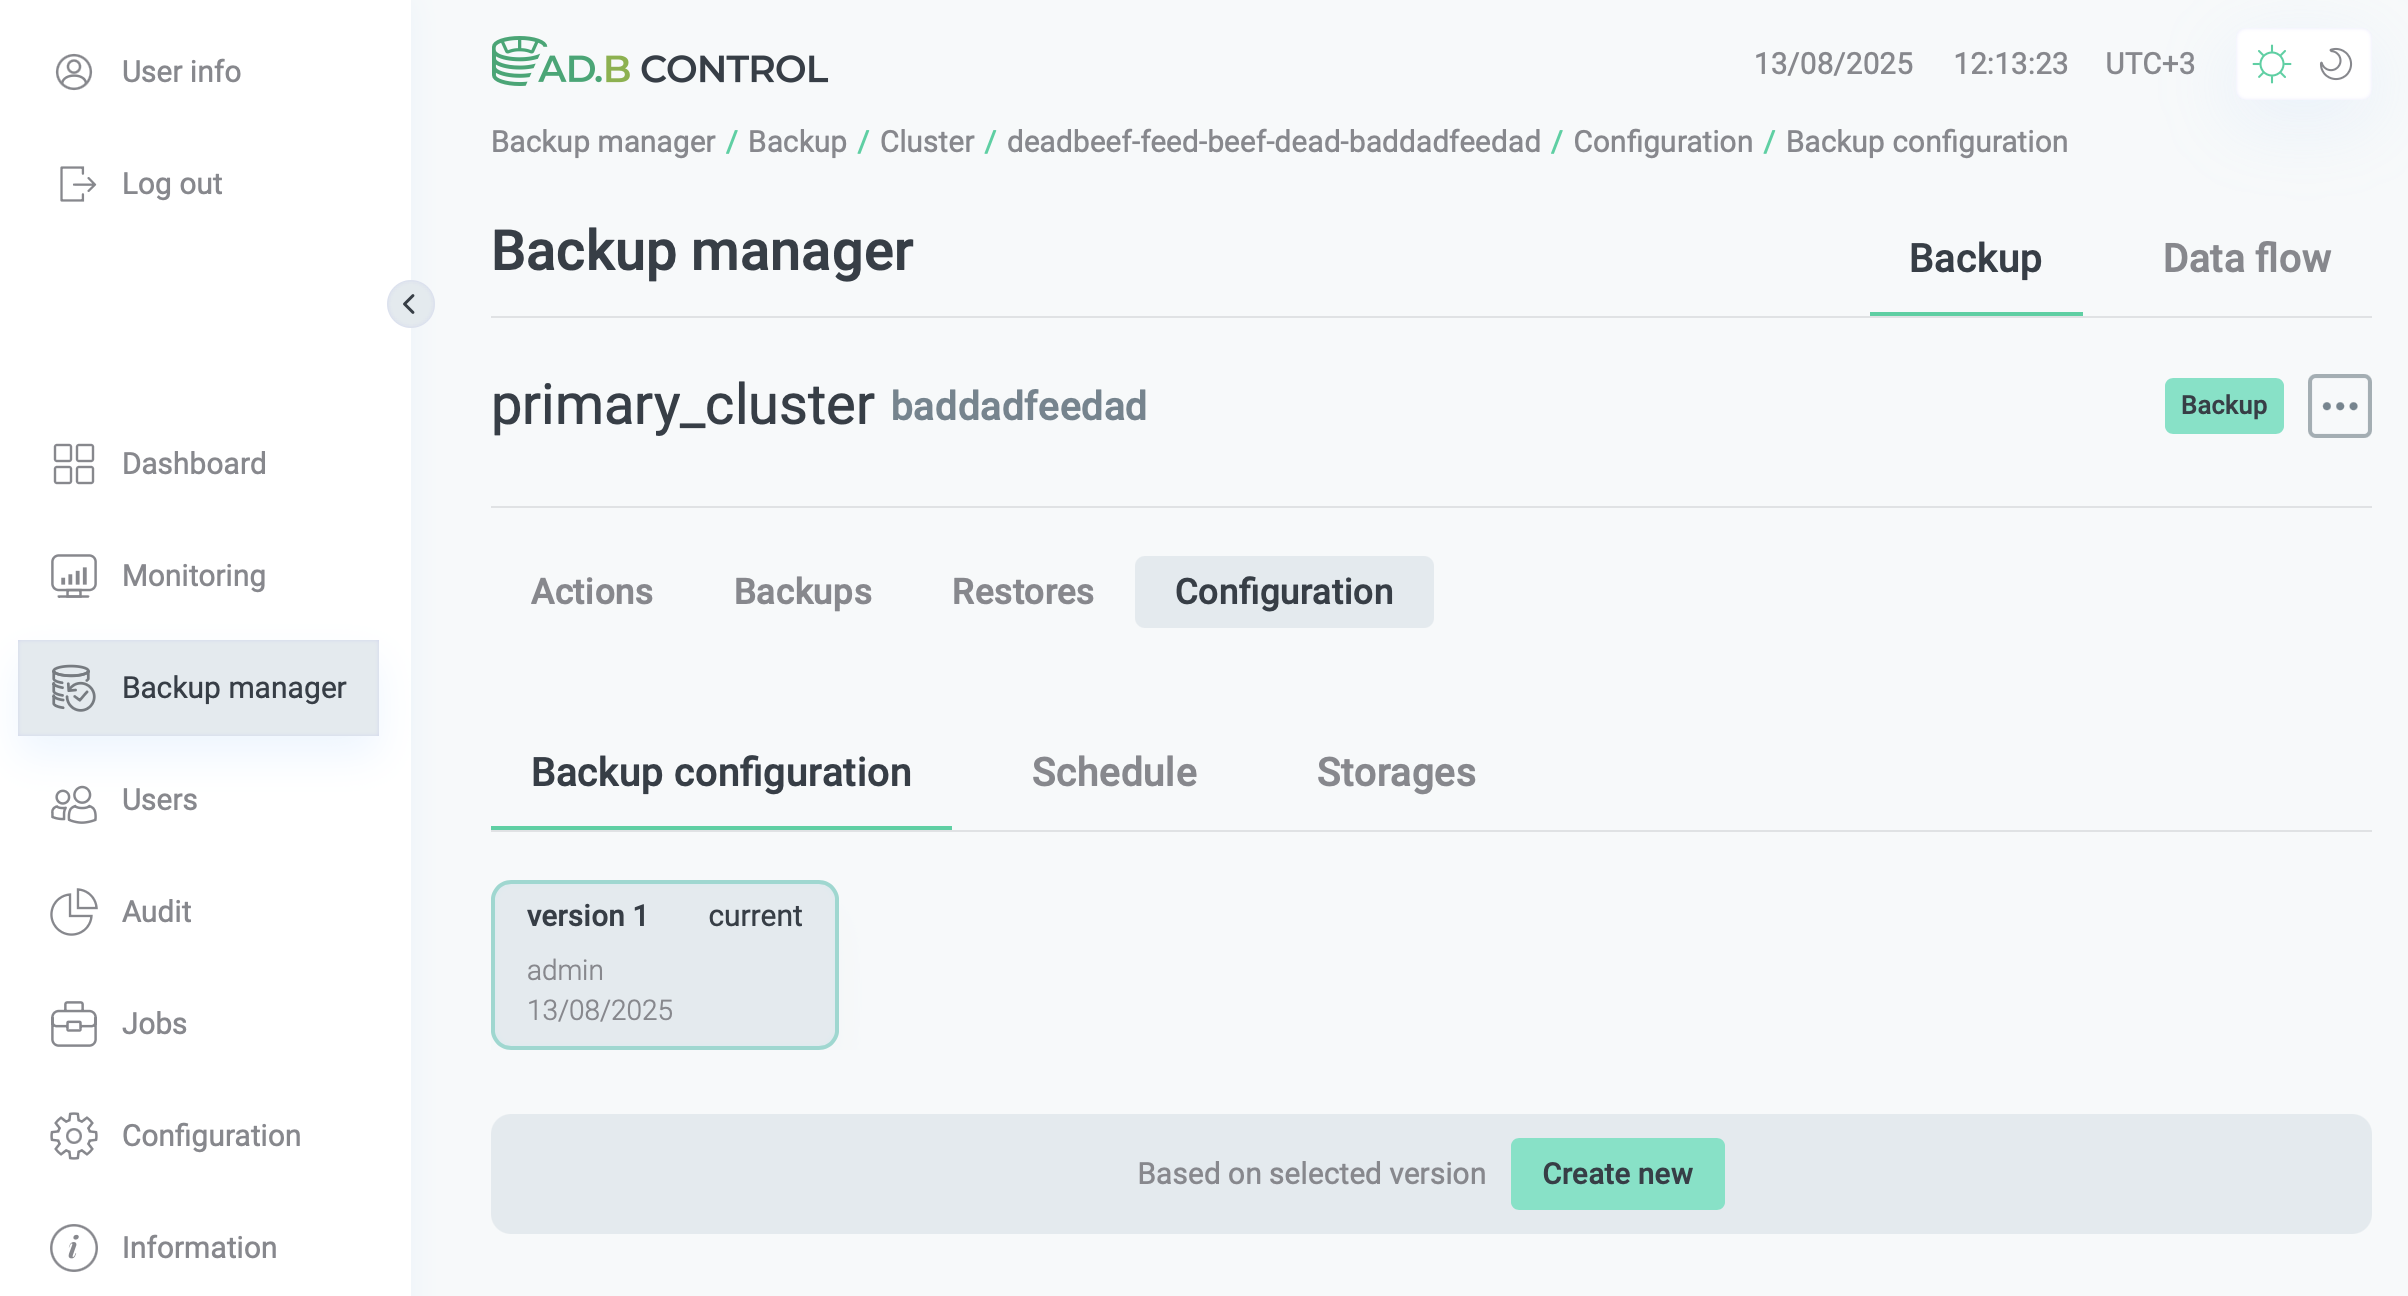Click the Cluster breadcrumb link
This screenshot has height=1296, width=2408.
coord(926,142)
